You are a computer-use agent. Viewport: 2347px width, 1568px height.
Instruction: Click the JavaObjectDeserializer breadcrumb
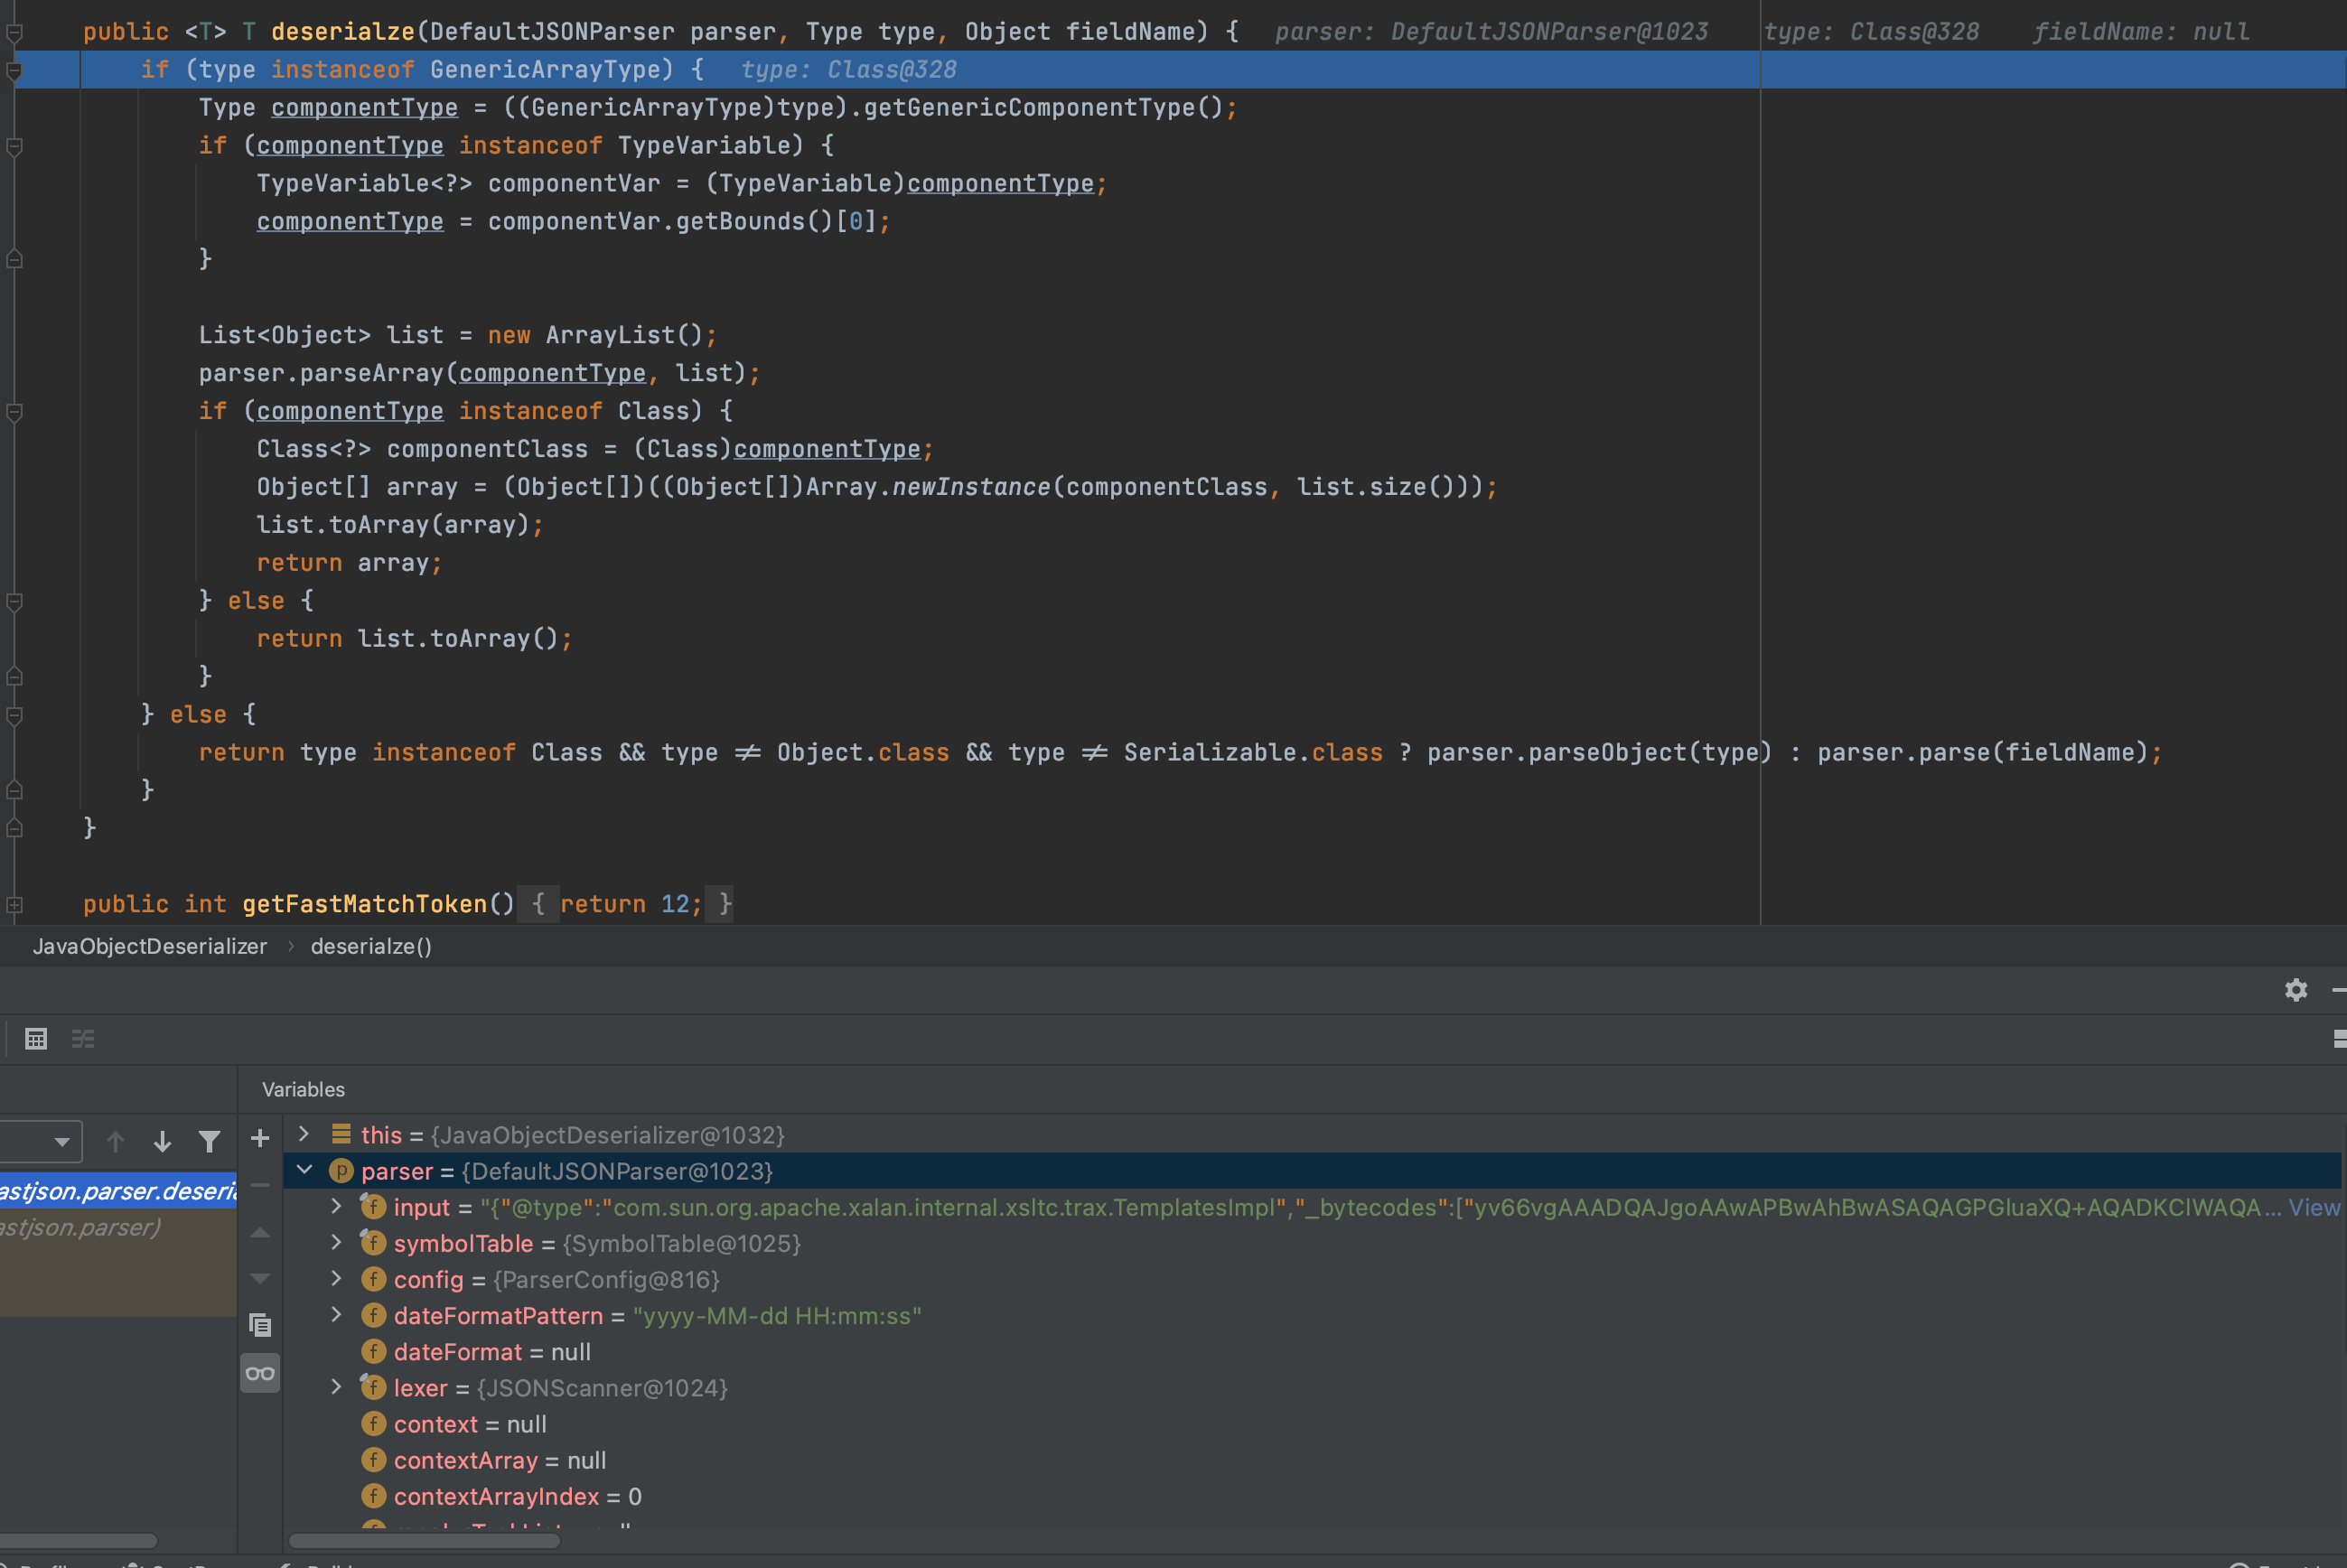coord(150,946)
